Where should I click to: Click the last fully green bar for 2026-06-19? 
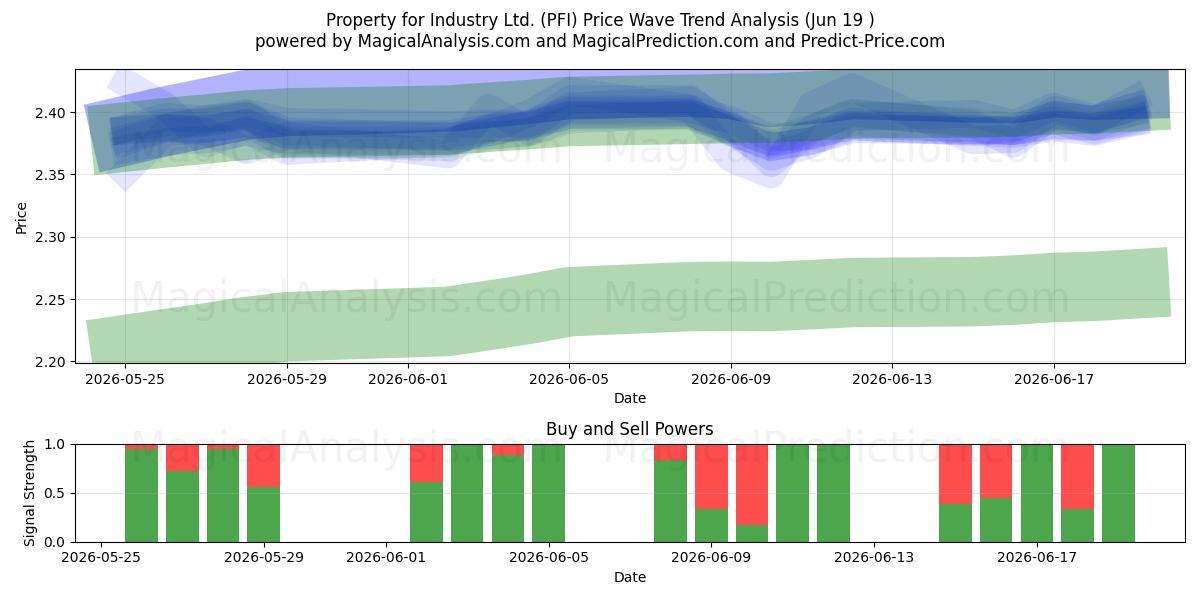1118,493
